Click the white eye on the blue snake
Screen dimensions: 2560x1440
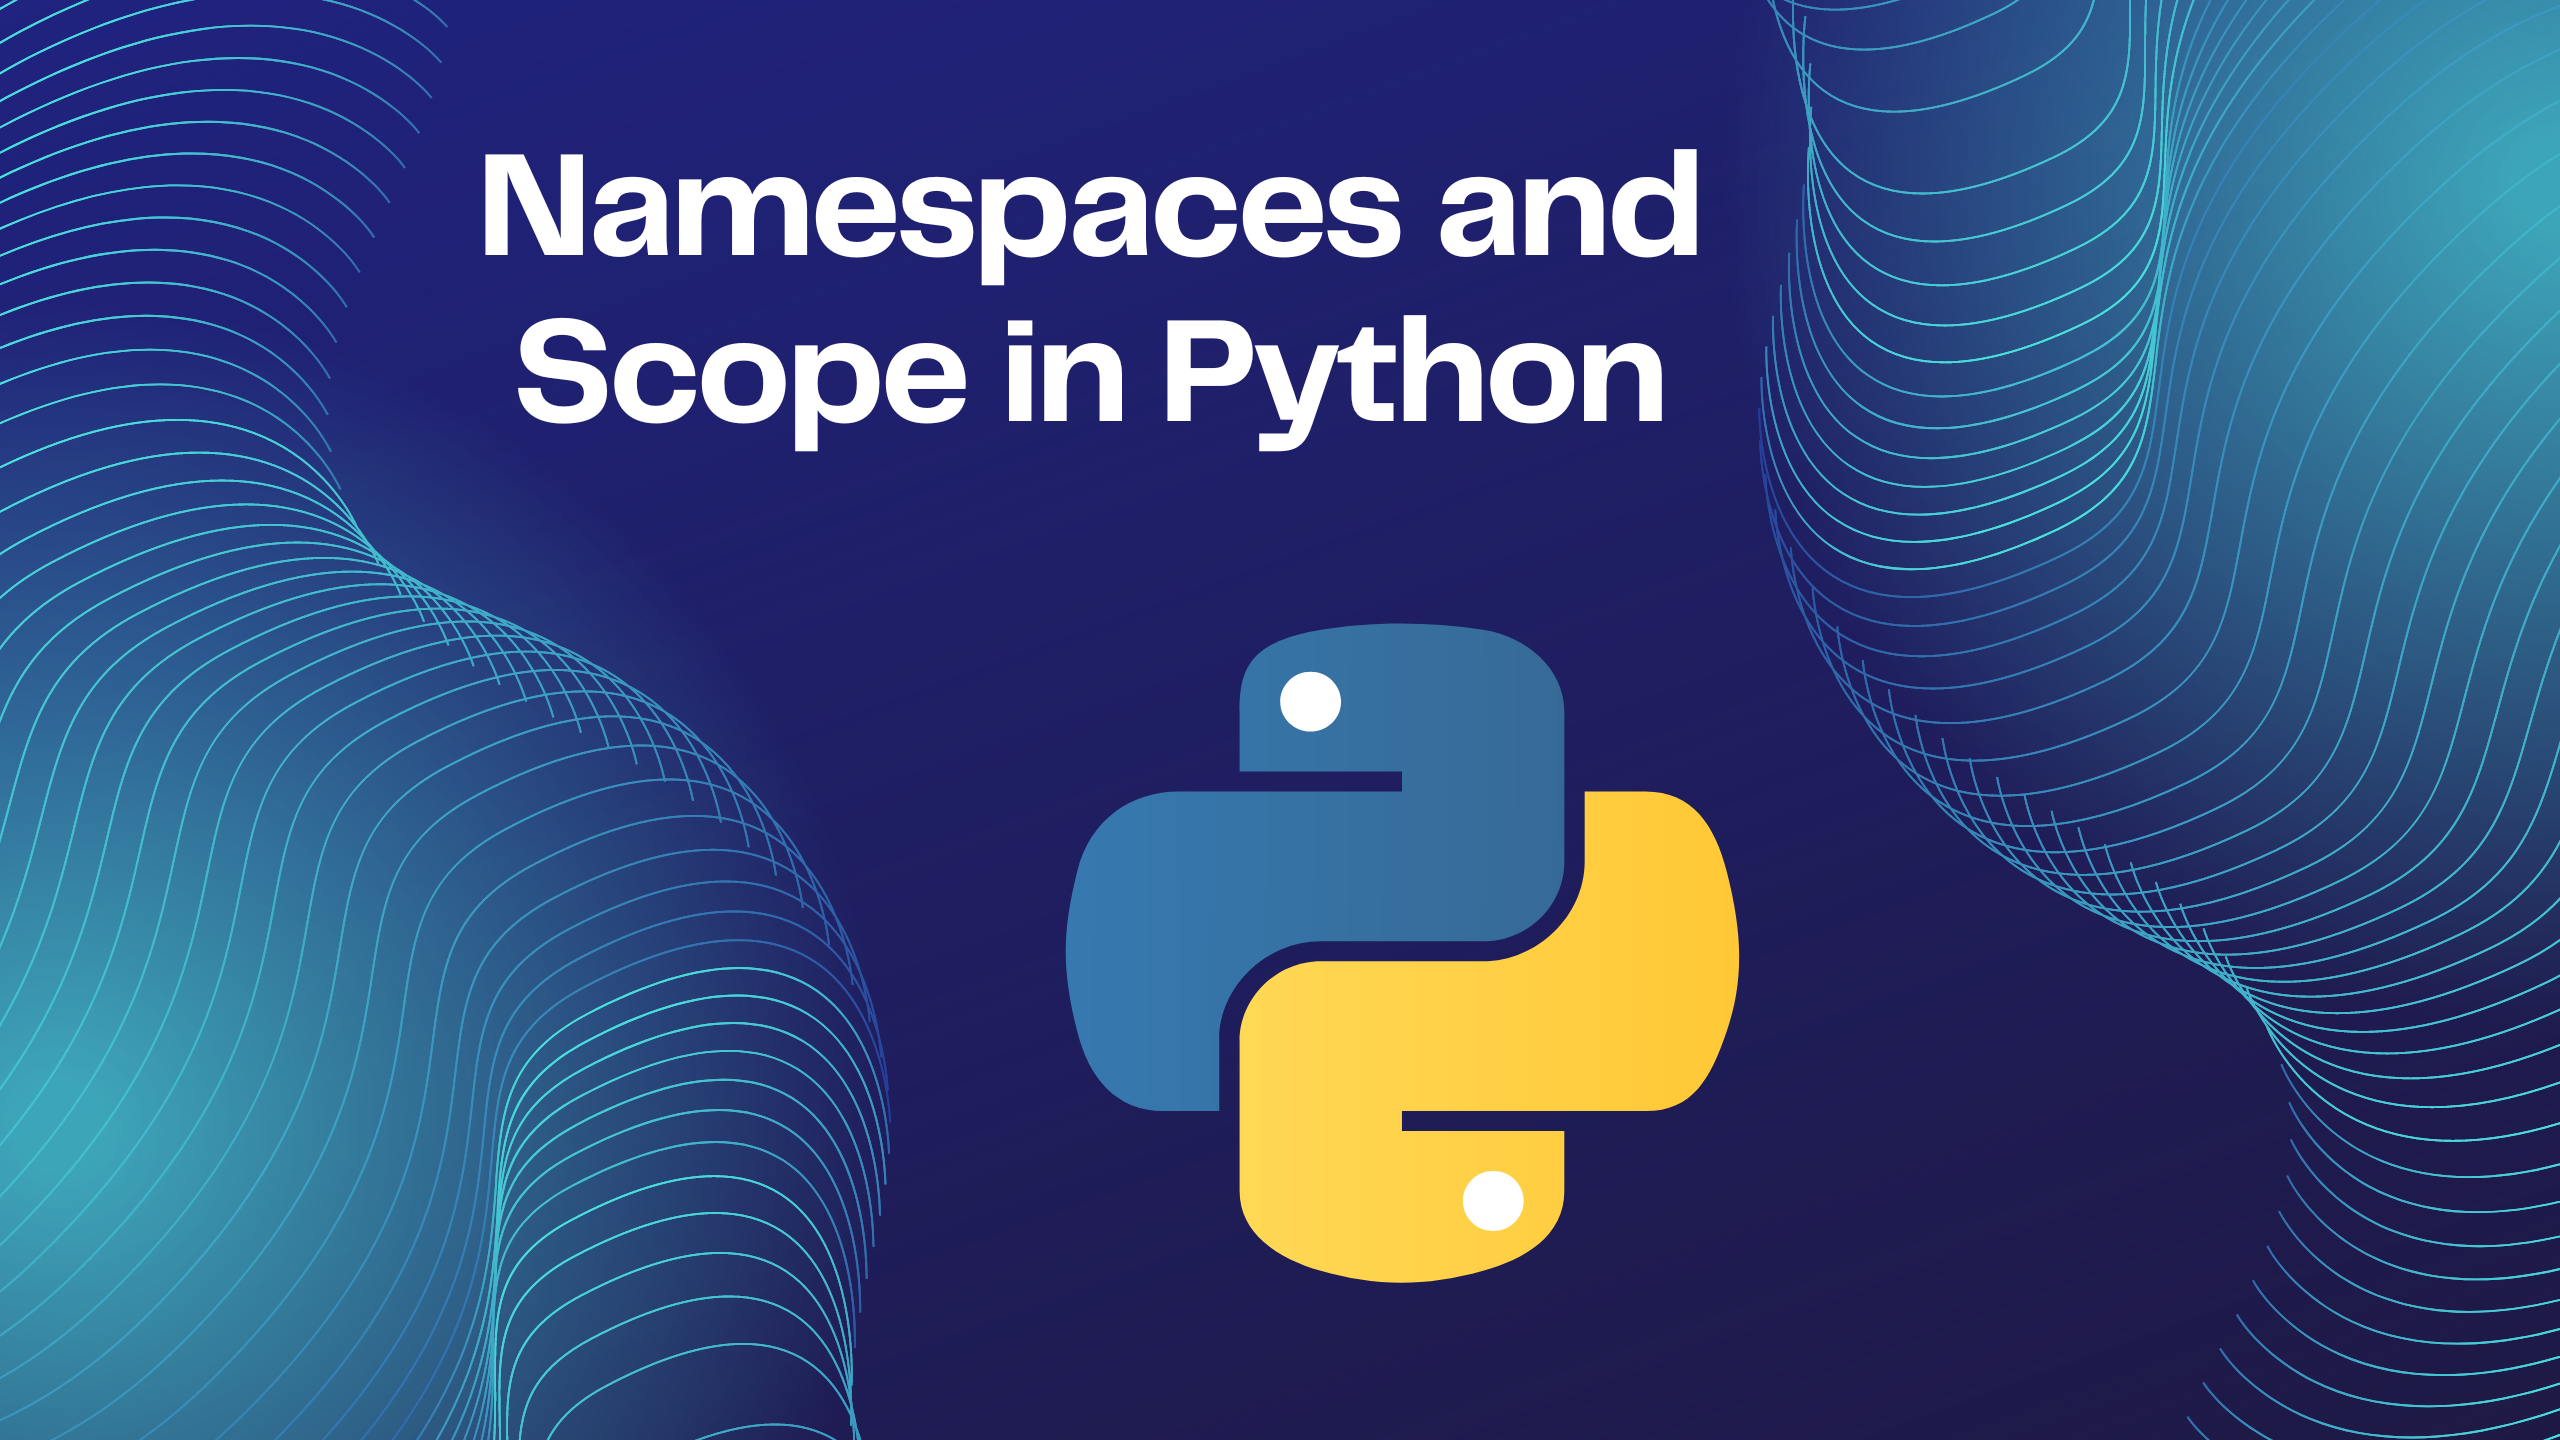tap(1310, 701)
